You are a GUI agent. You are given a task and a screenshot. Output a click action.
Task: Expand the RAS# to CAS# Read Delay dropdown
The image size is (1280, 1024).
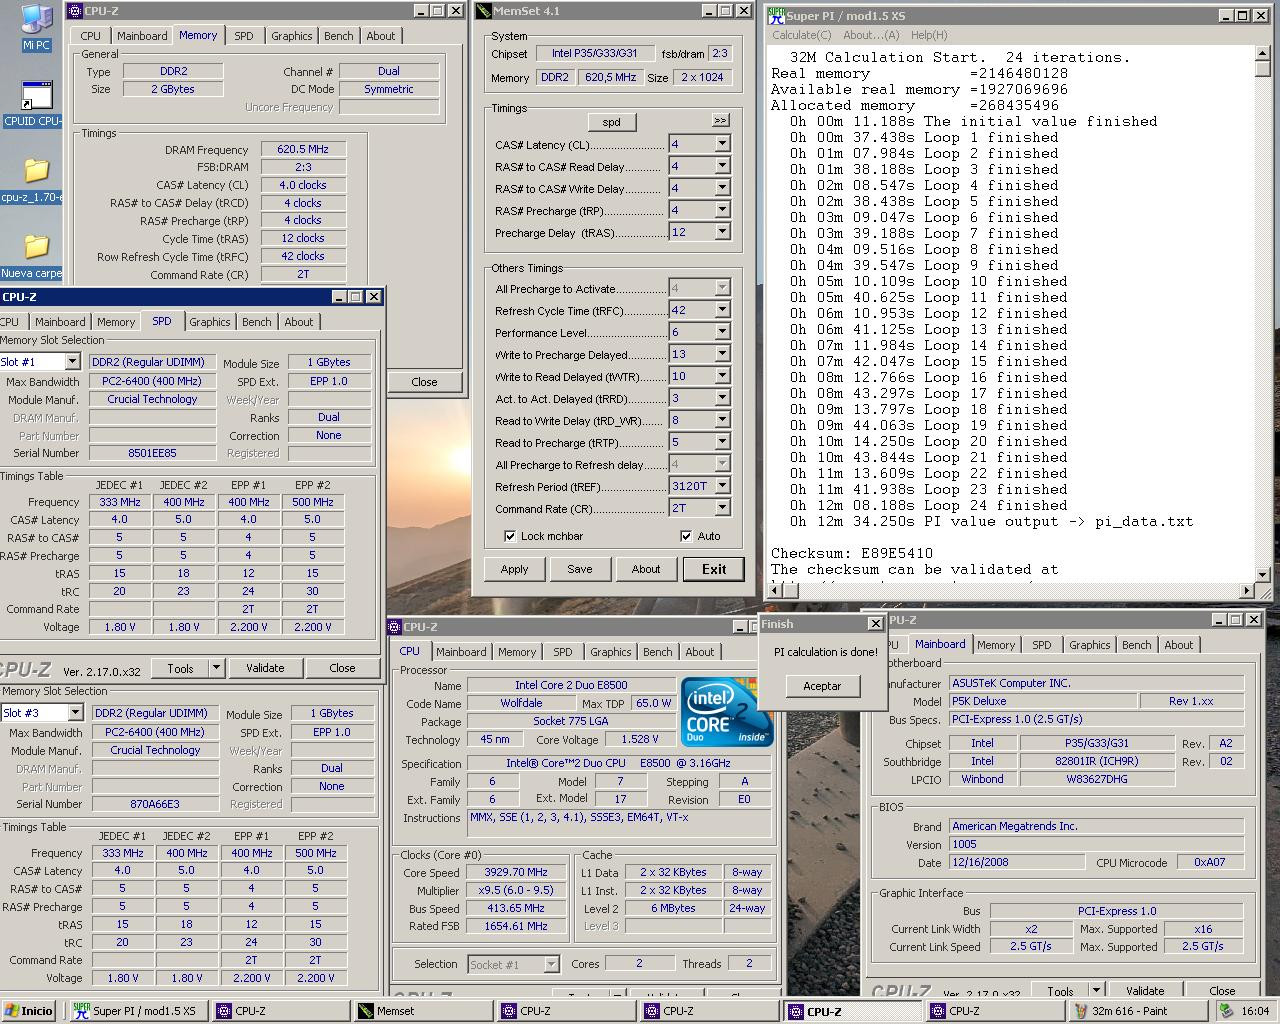click(722, 166)
